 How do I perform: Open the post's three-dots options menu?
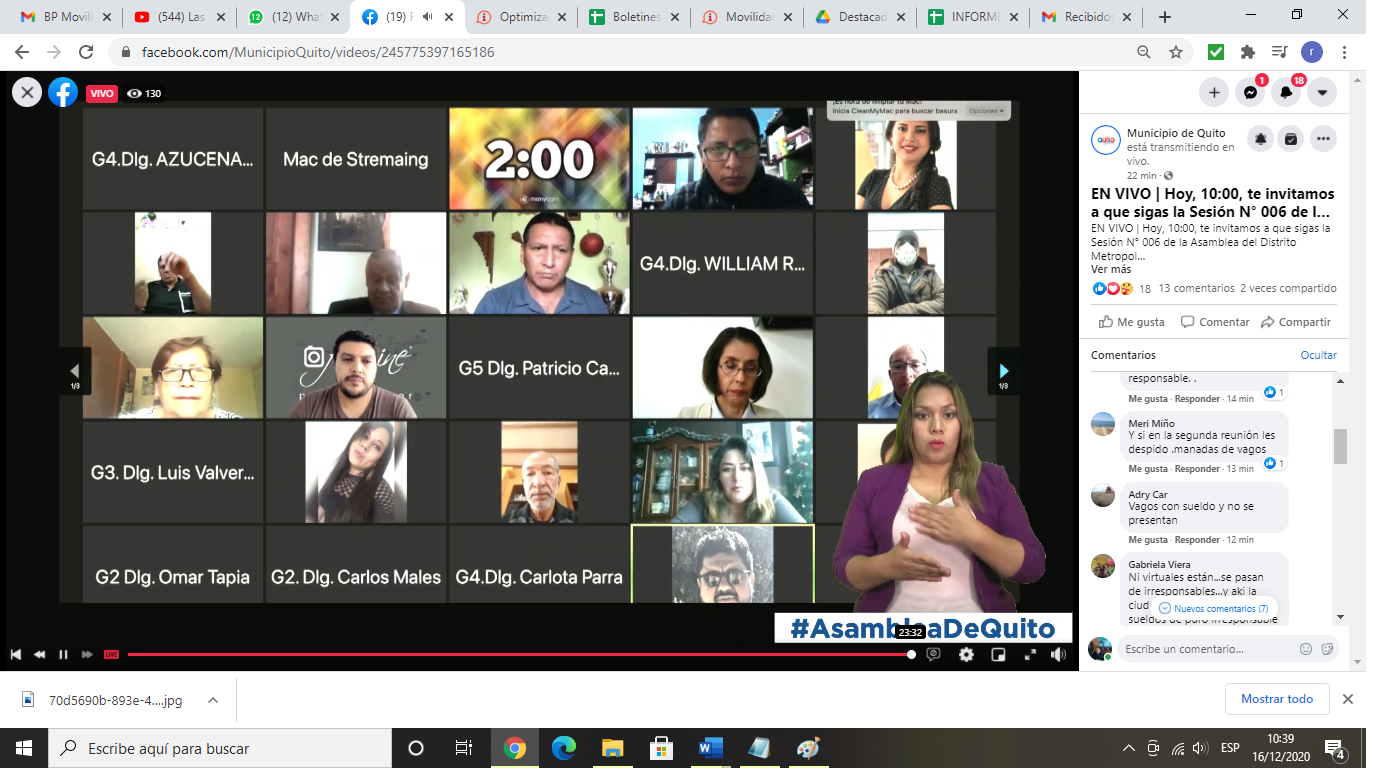click(1323, 140)
